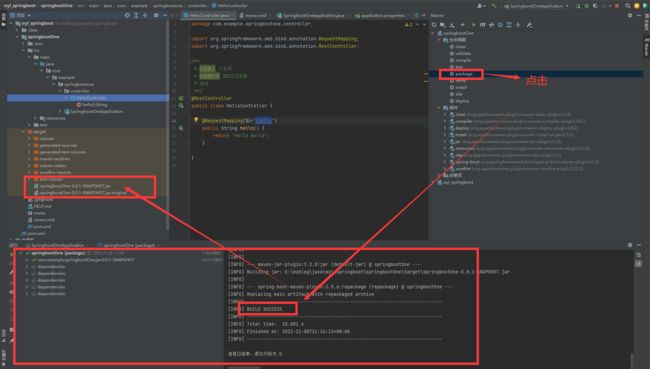The height and width of the screenshot is (369, 650).
Task: Open Maven panel gear options
Action: tap(630, 15)
